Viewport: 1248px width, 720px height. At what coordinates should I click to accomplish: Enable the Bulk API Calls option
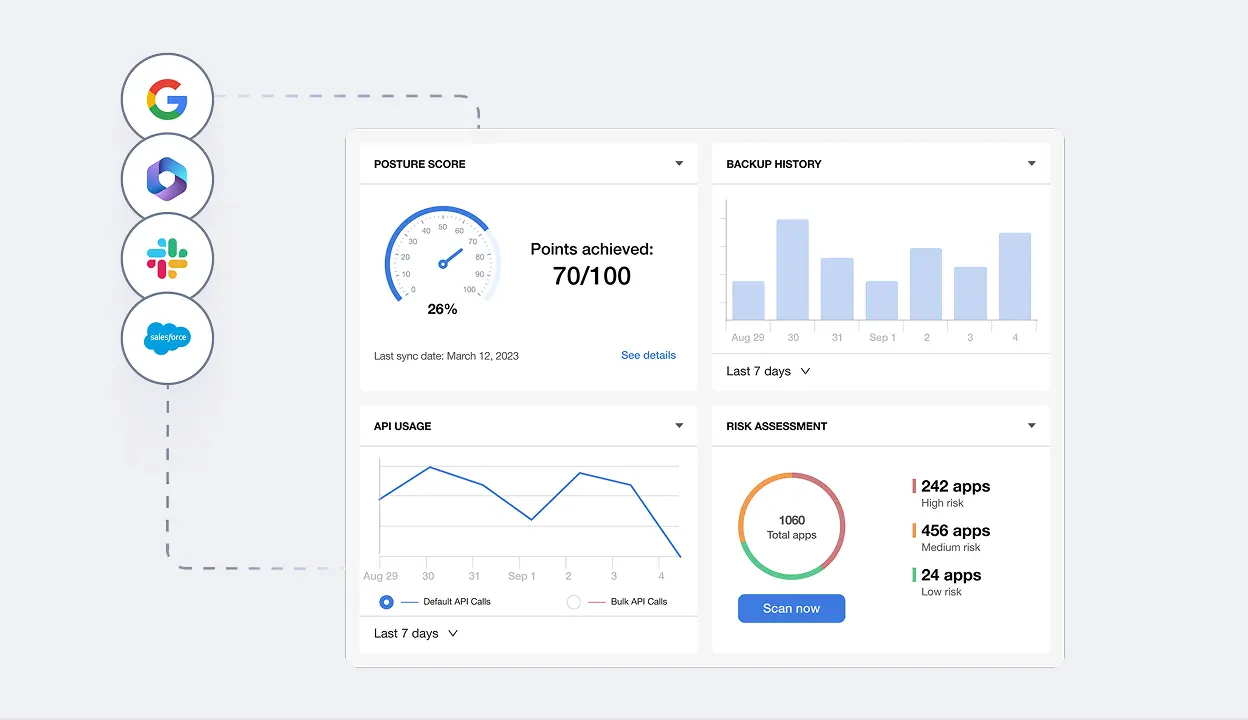pyautogui.click(x=573, y=601)
